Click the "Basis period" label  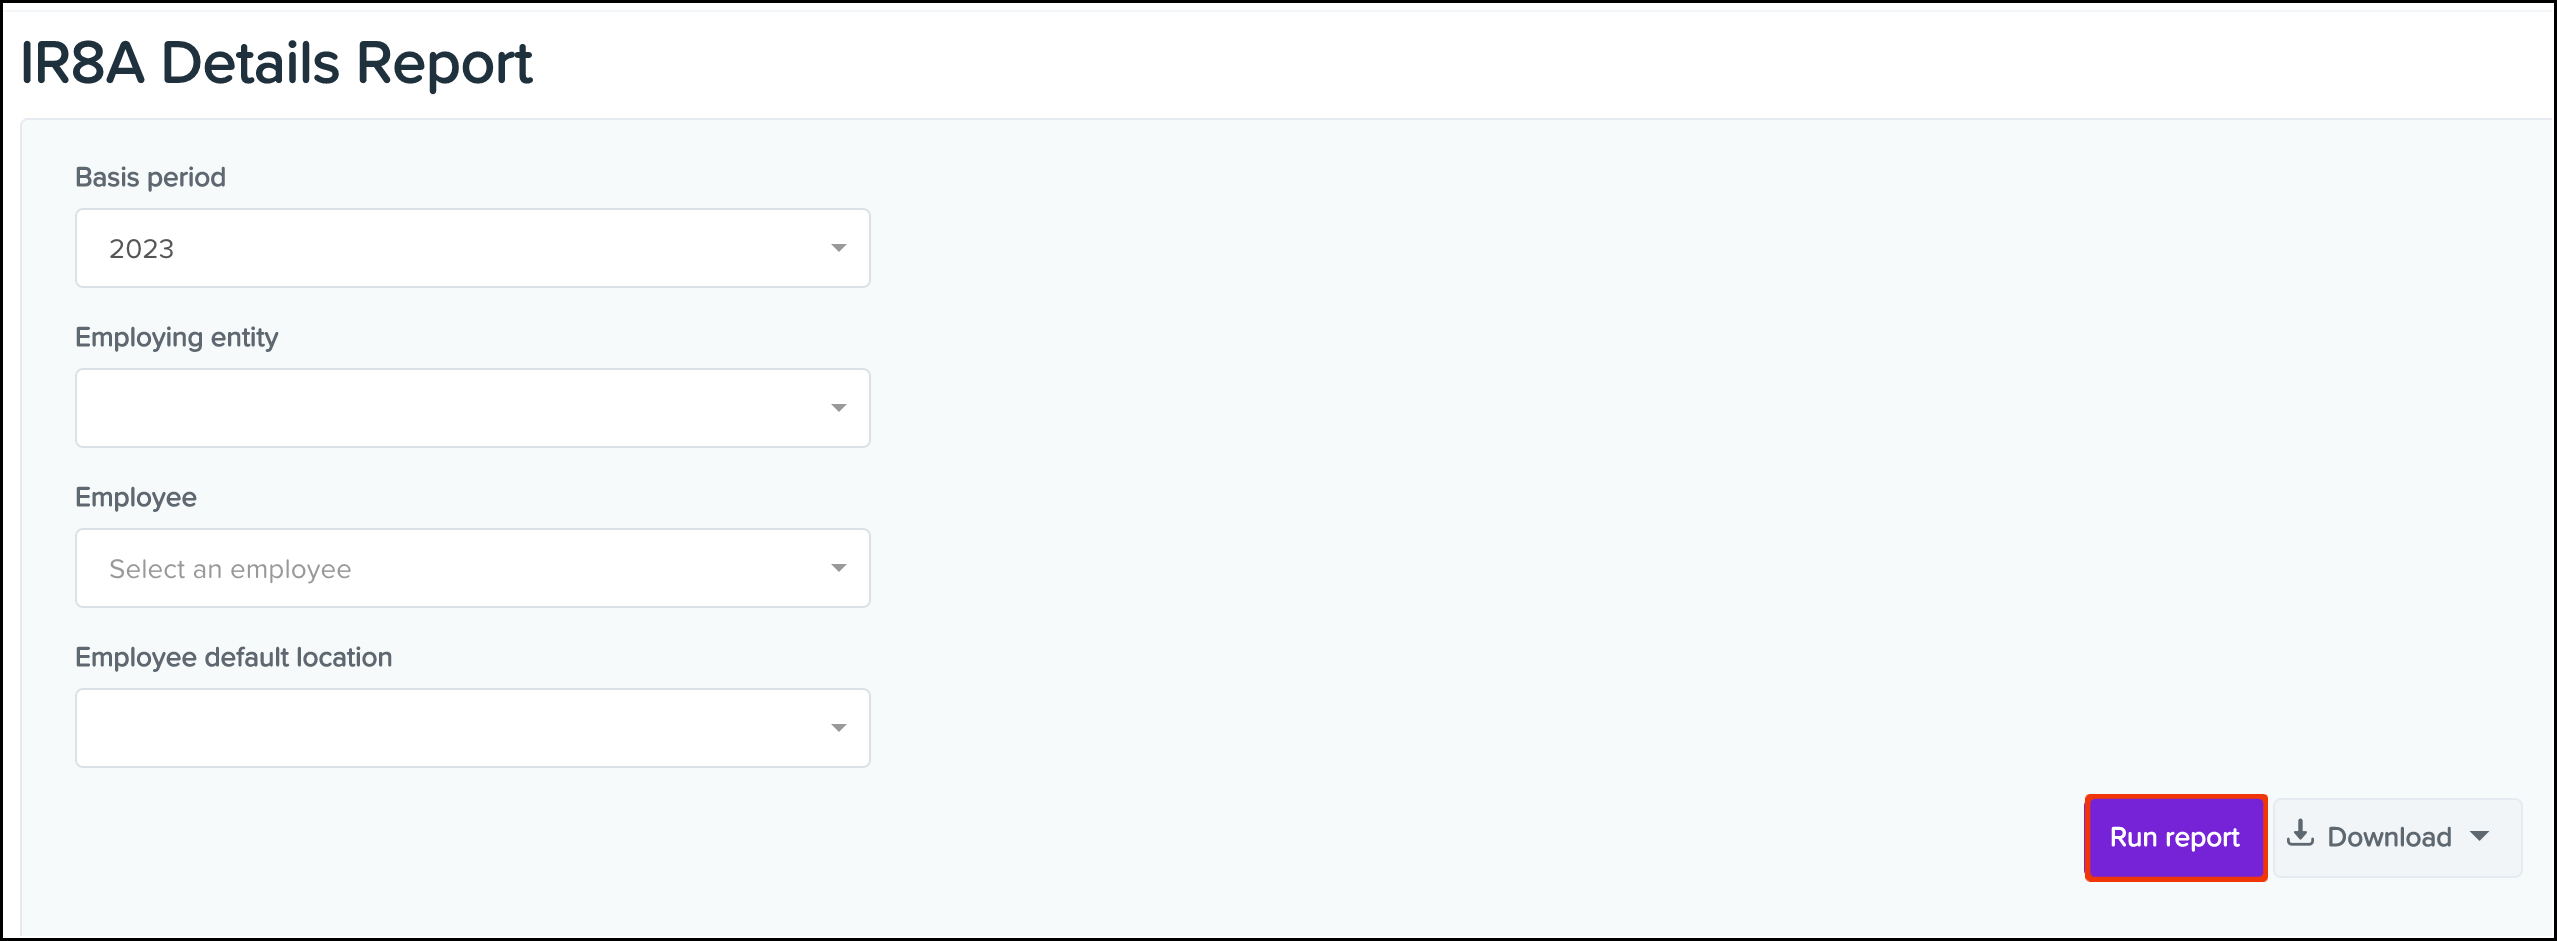(x=150, y=177)
